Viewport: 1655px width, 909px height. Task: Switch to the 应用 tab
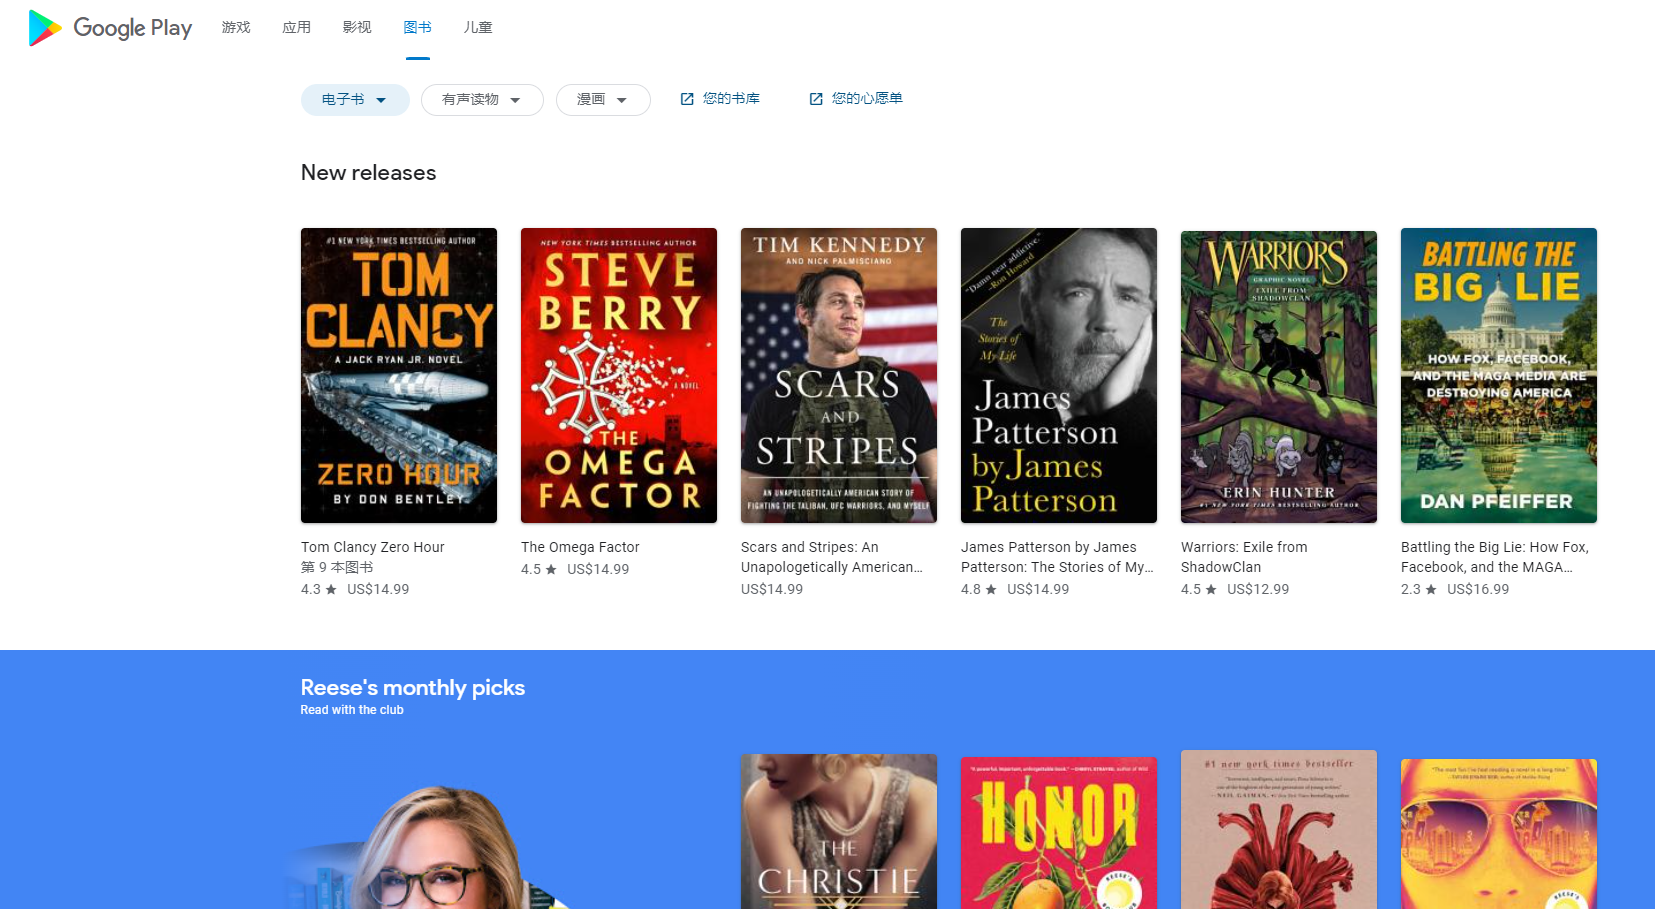pos(297,28)
